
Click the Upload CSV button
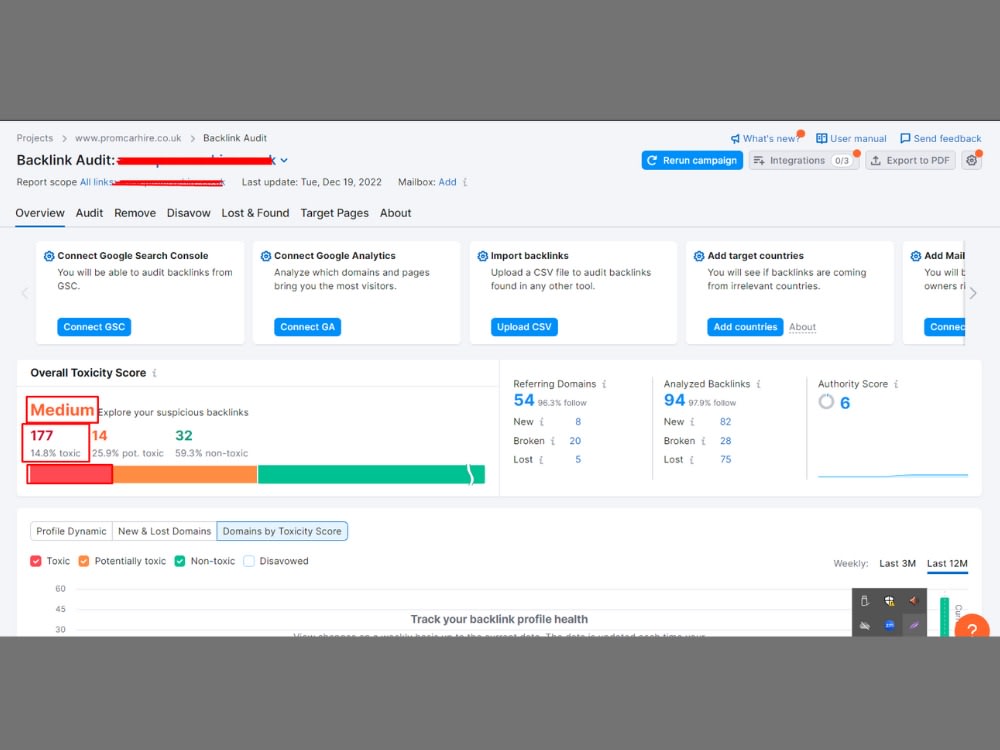tap(524, 327)
